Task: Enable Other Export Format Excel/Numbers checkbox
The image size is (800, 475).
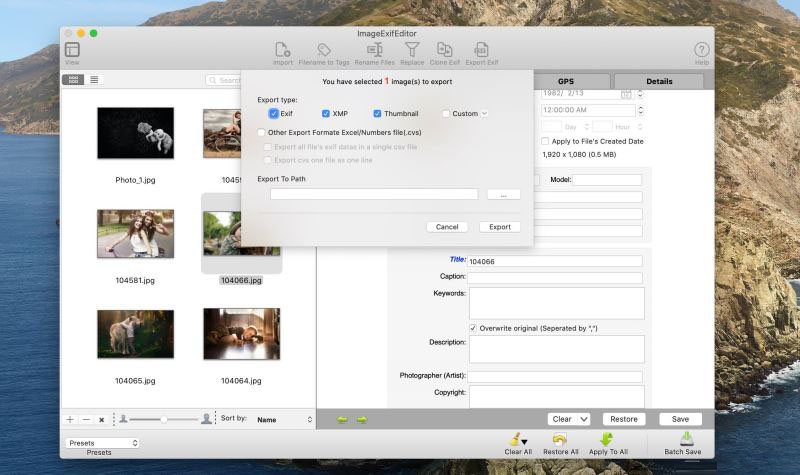Action: tap(261, 132)
